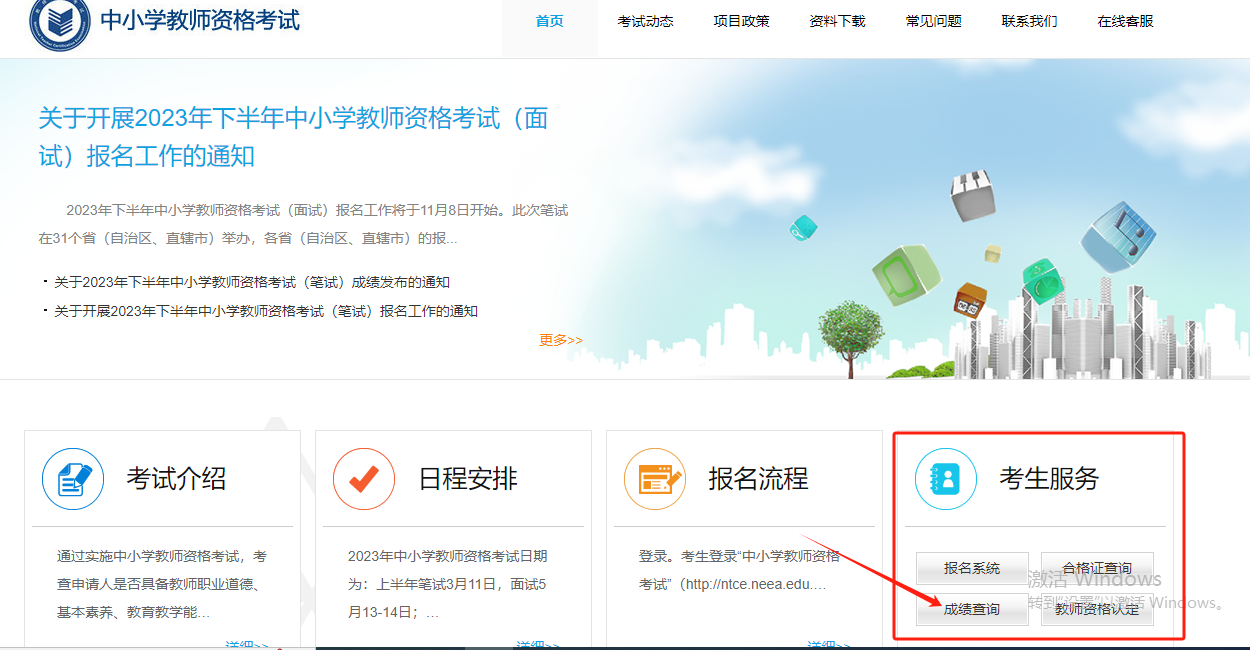The image size is (1250, 650).
Task: Switch to the 考试动态 tab
Action: [x=646, y=20]
